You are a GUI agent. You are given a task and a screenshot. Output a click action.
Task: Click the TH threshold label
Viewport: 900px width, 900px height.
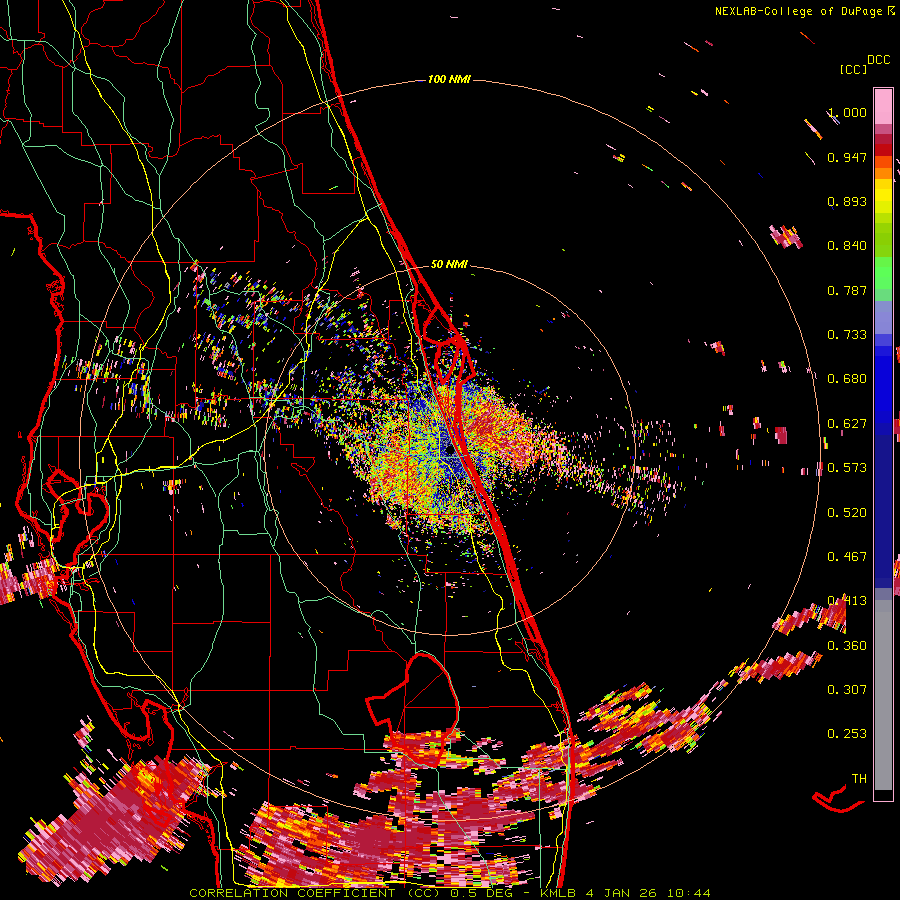[x=859, y=779]
